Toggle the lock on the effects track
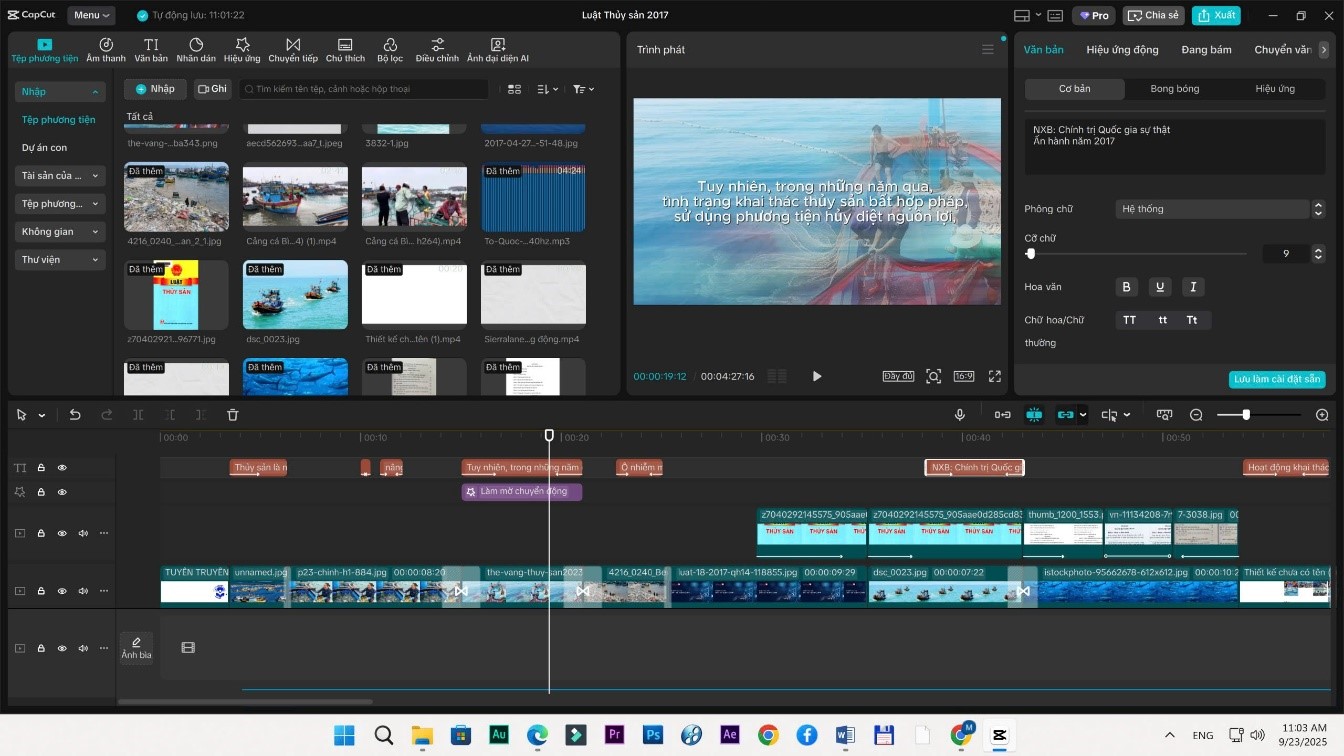 click(x=41, y=492)
